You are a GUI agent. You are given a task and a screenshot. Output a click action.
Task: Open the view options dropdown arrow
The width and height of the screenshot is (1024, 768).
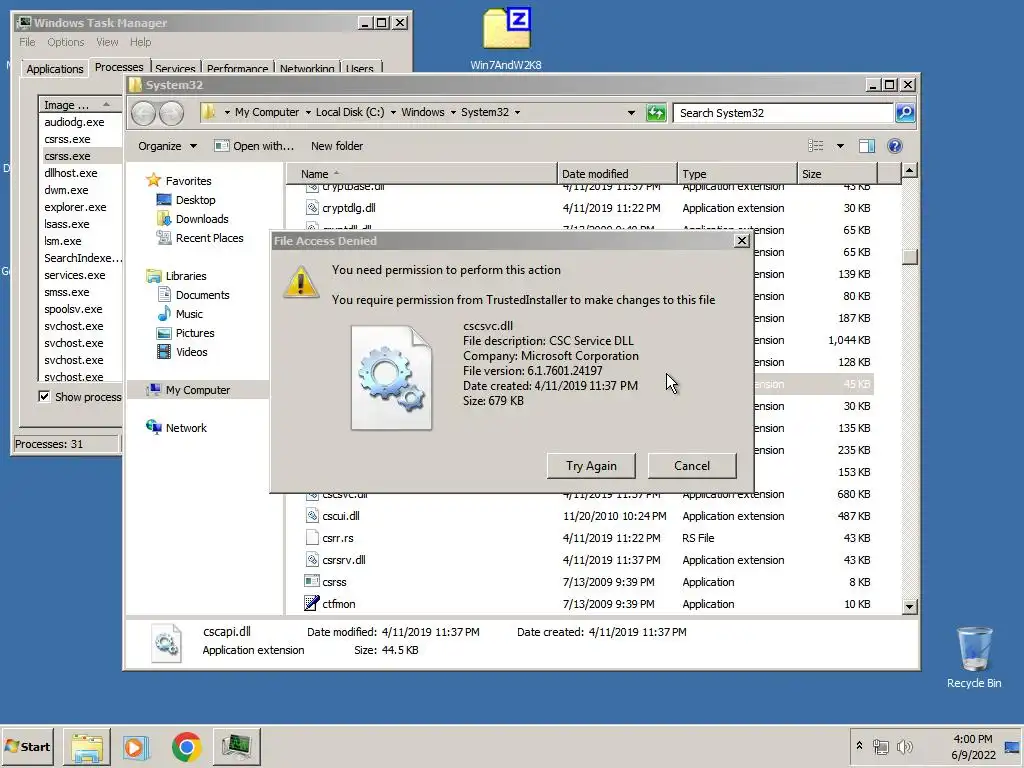pos(840,146)
